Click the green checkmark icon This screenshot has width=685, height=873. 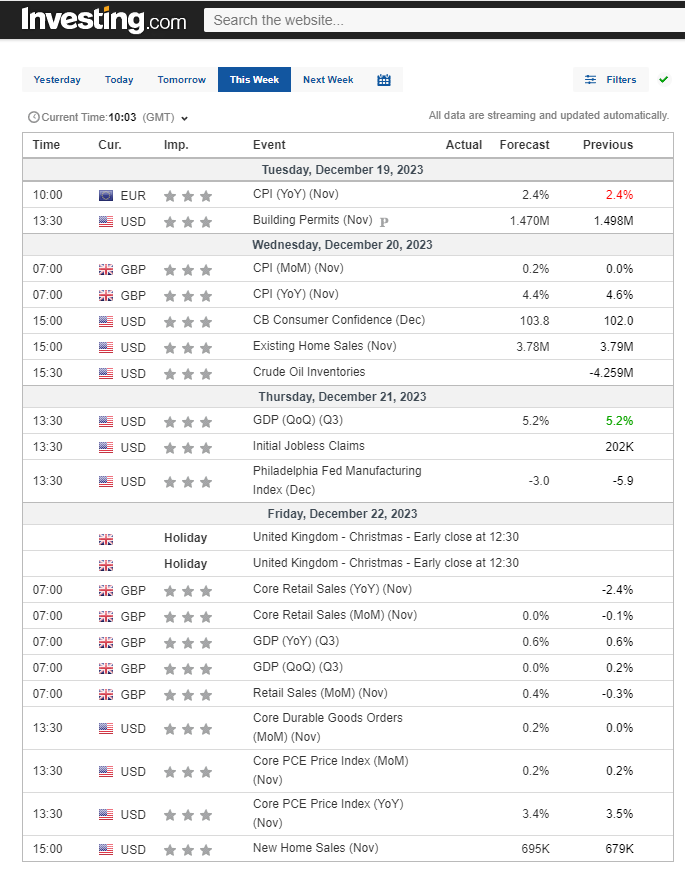click(x=664, y=80)
